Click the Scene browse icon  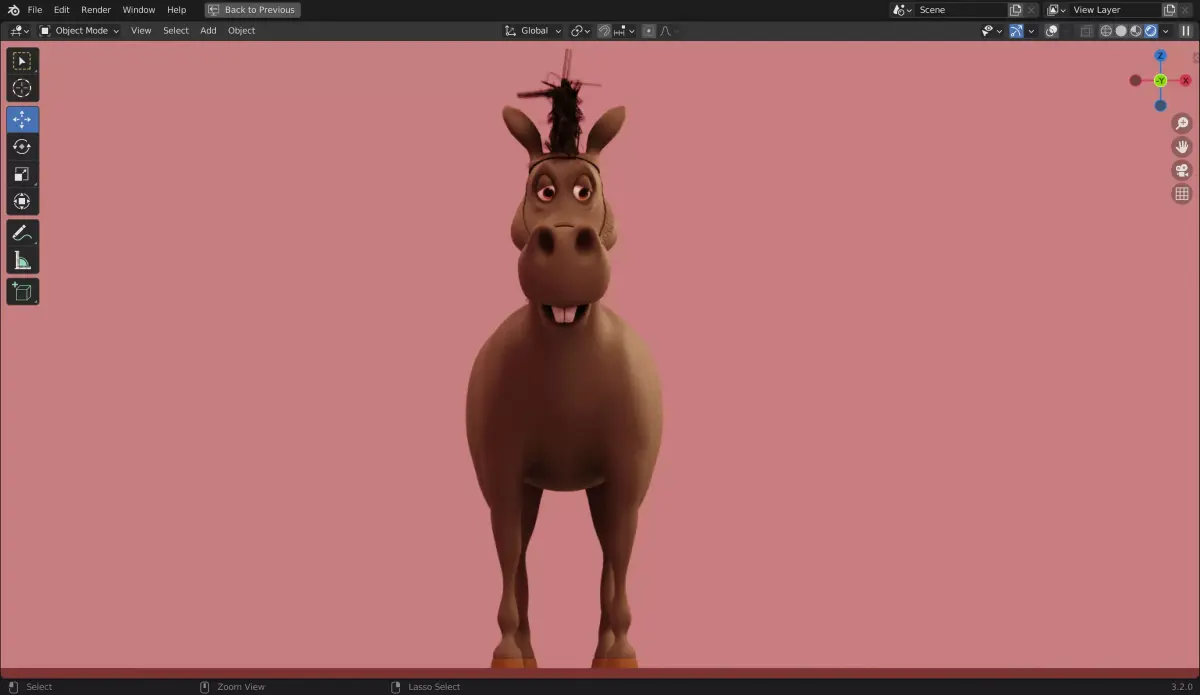pos(902,10)
